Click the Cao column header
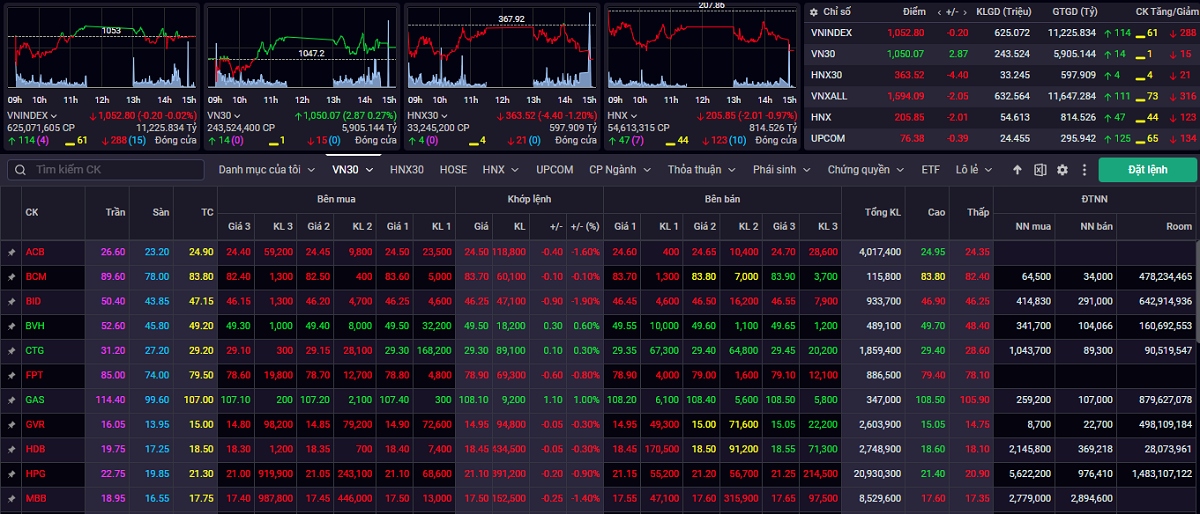Screen dimensions: 1200x514 936,212
